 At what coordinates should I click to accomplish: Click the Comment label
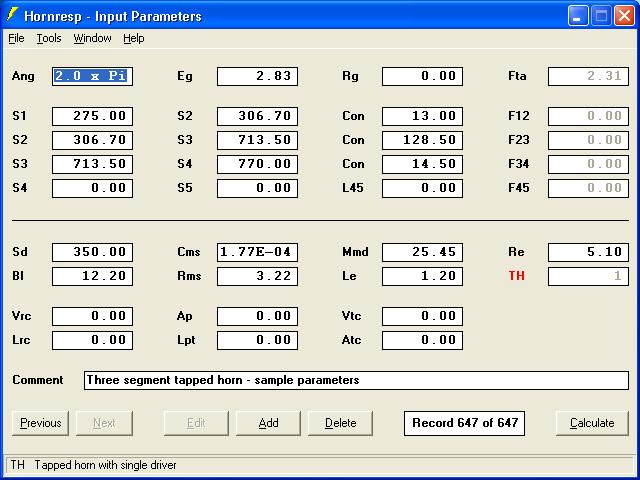coord(38,380)
